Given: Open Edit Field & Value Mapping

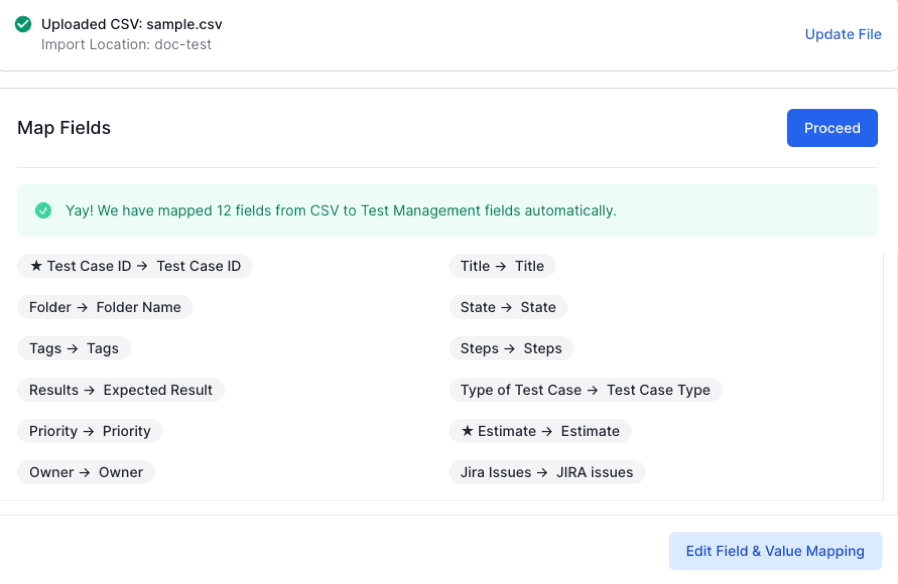Looking at the screenshot, I should coord(775,551).
